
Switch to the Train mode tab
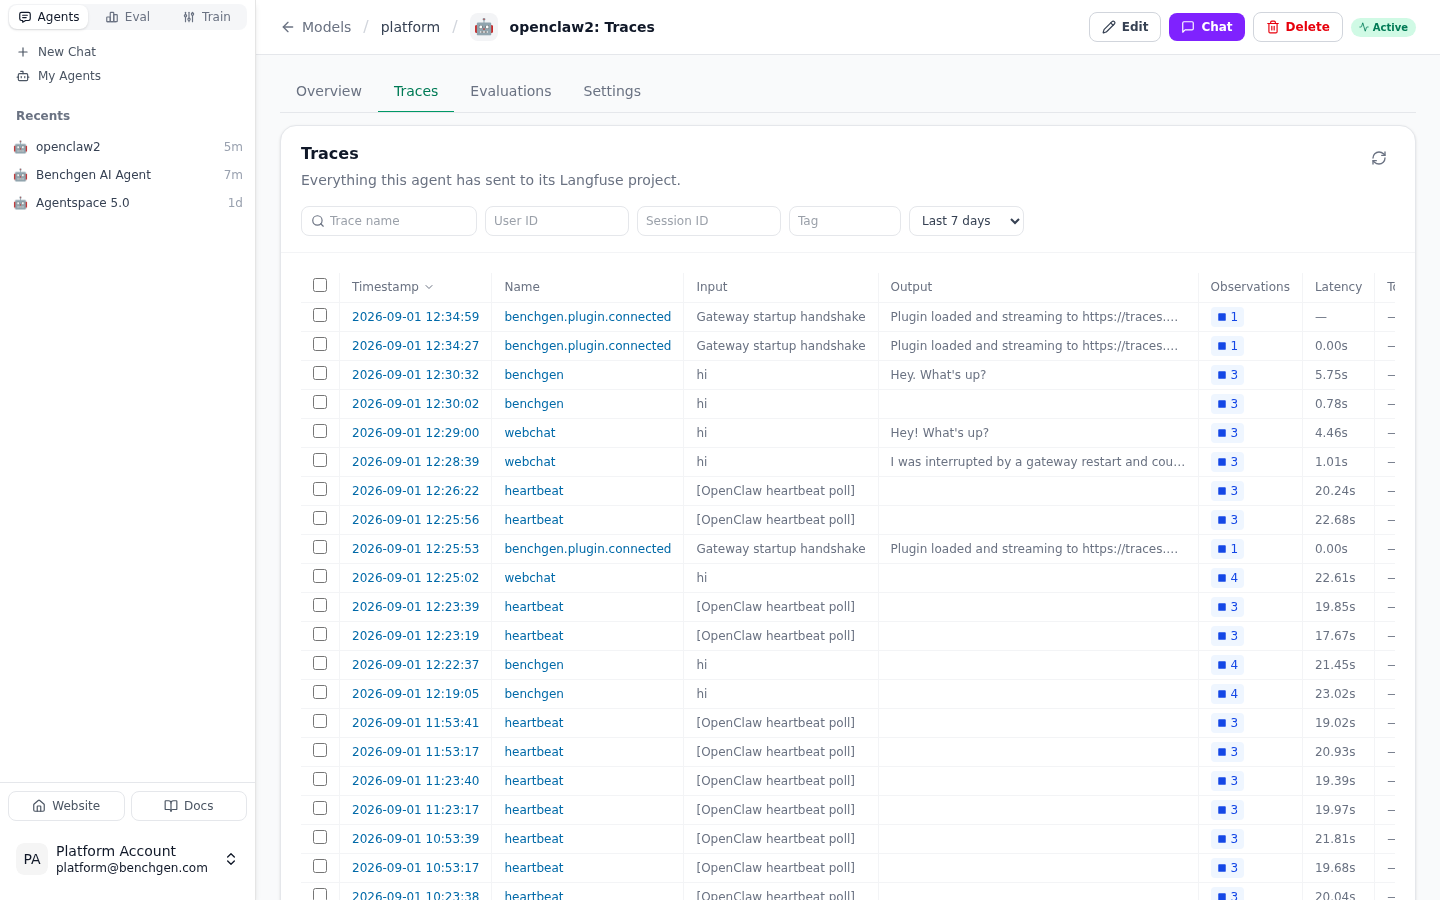[207, 17]
